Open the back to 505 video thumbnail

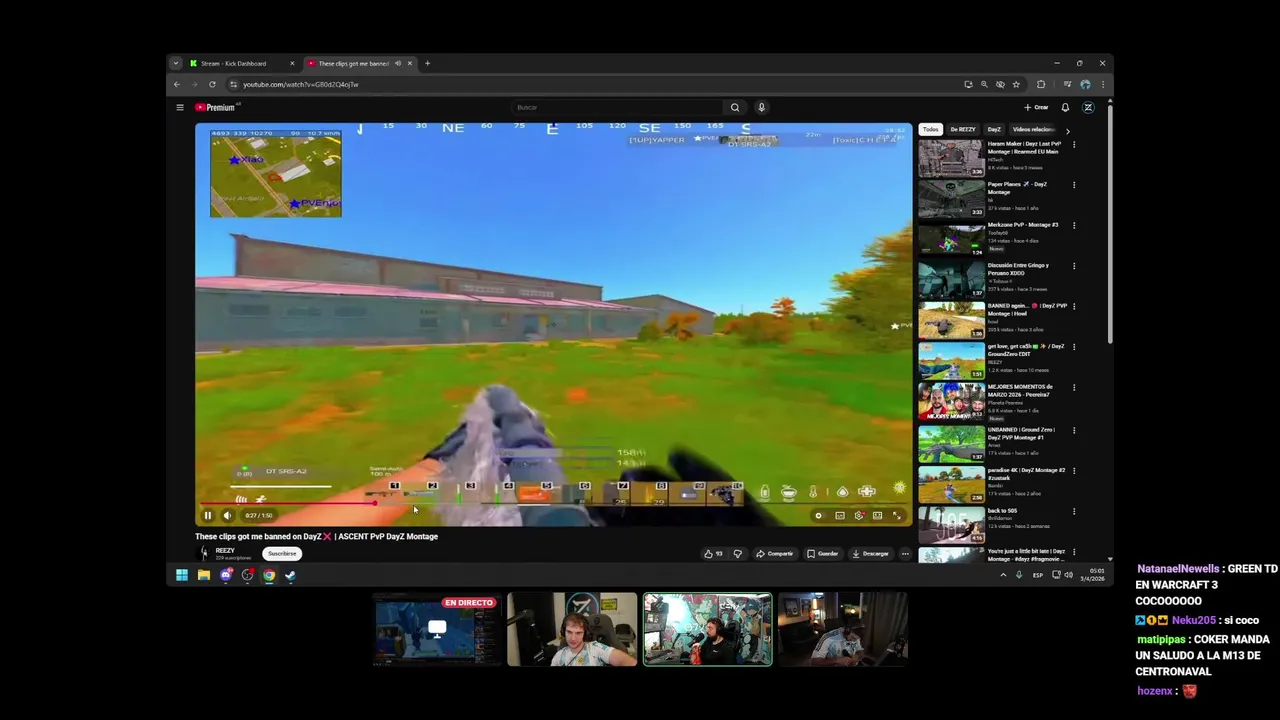(951, 525)
